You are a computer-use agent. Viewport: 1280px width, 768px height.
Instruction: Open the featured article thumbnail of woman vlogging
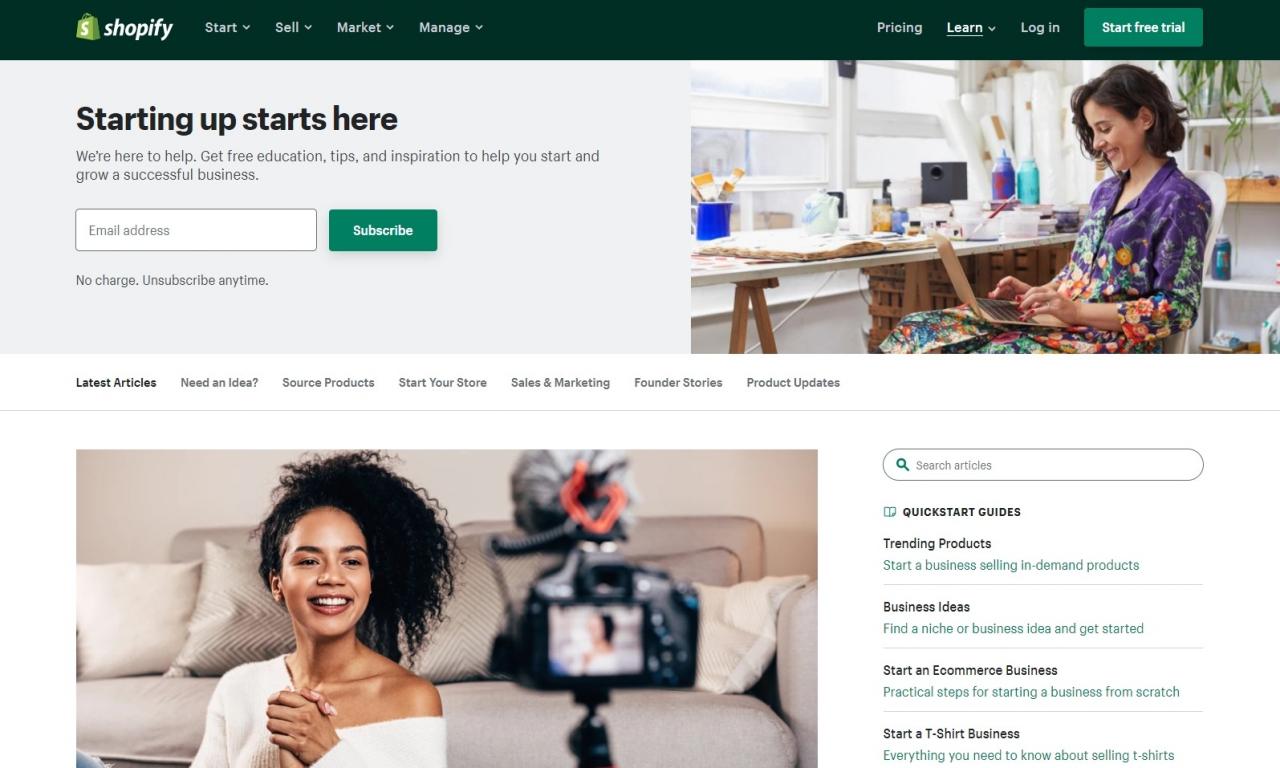tap(447, 608)
